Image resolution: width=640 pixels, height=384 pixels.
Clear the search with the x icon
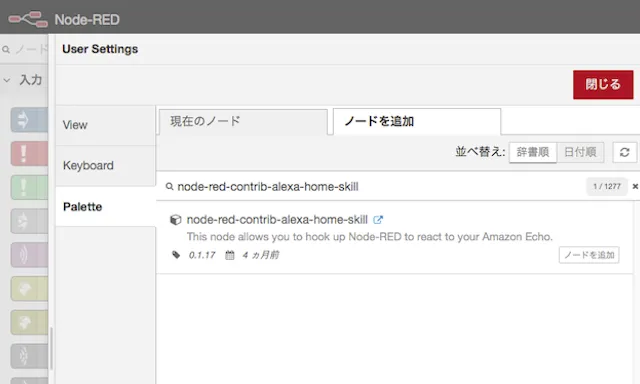[x=635, y=186]
